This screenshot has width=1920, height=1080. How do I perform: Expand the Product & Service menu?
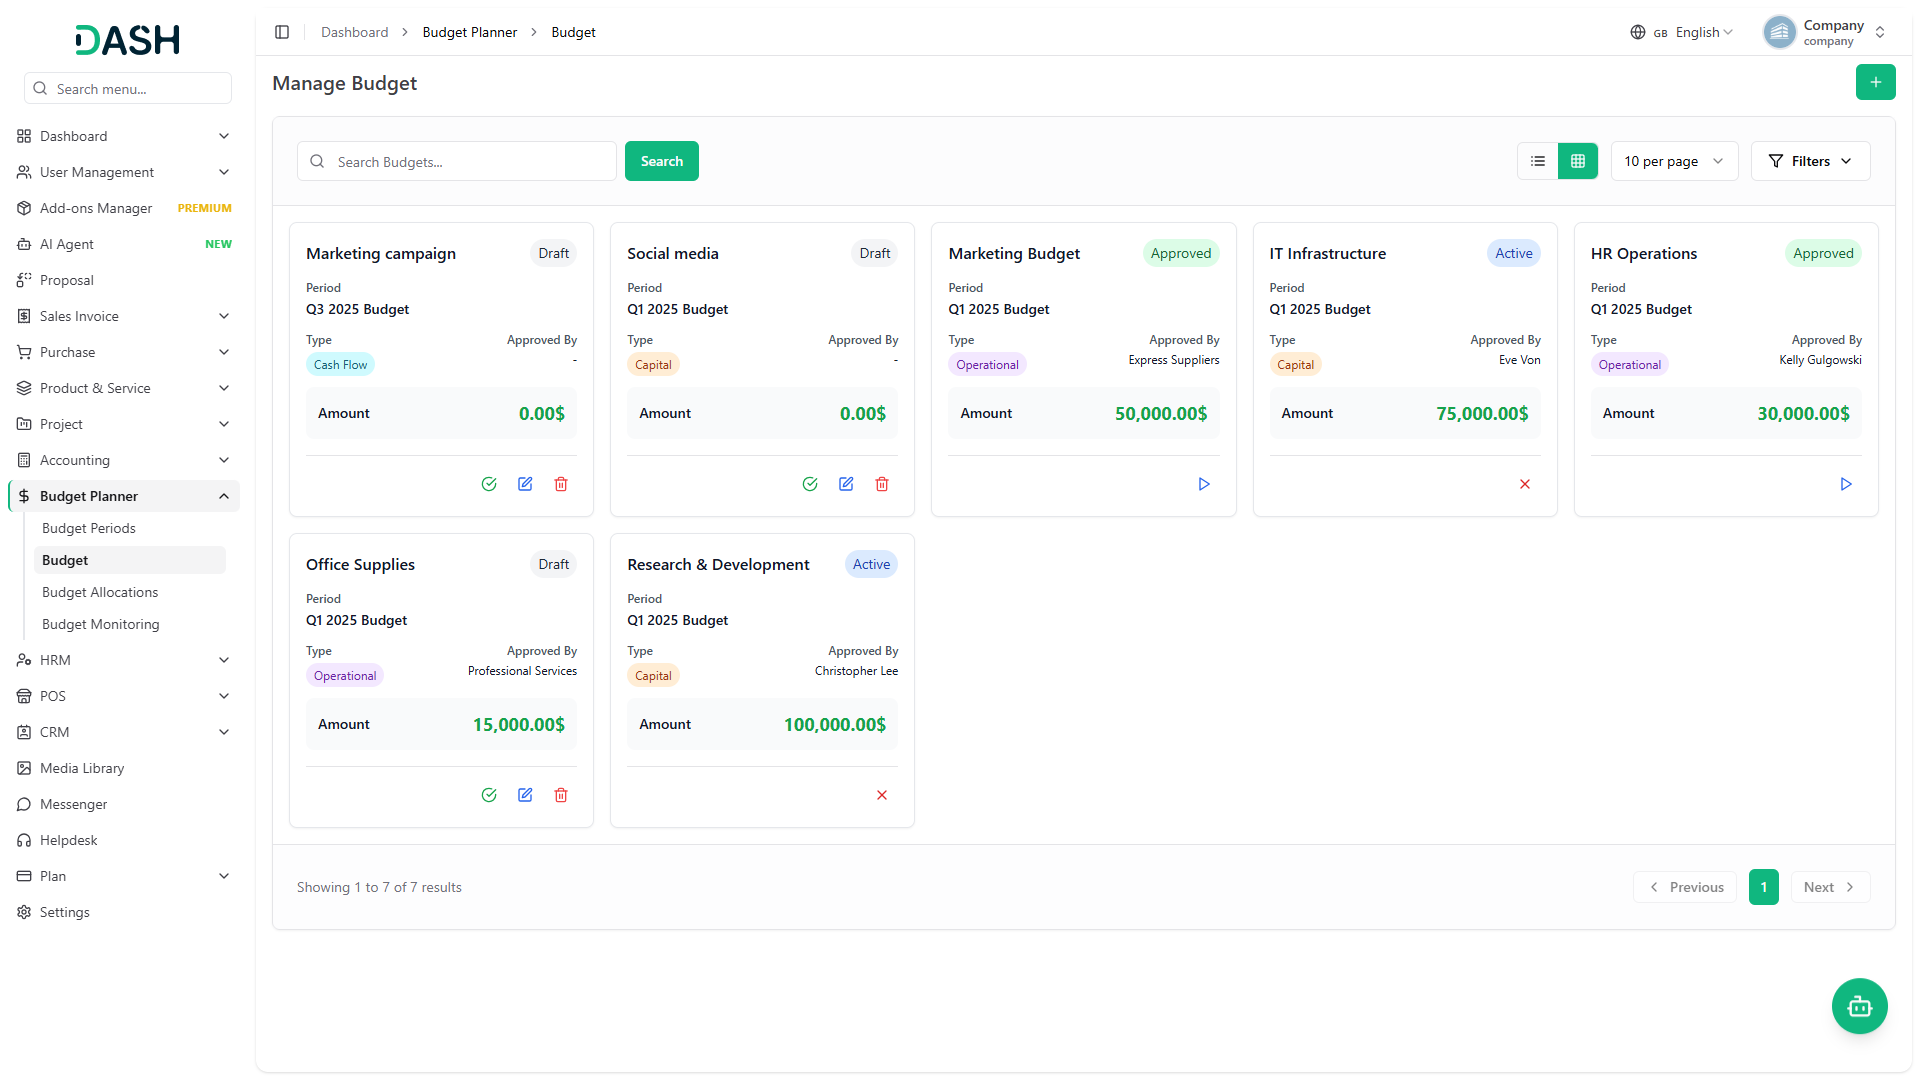124,388
